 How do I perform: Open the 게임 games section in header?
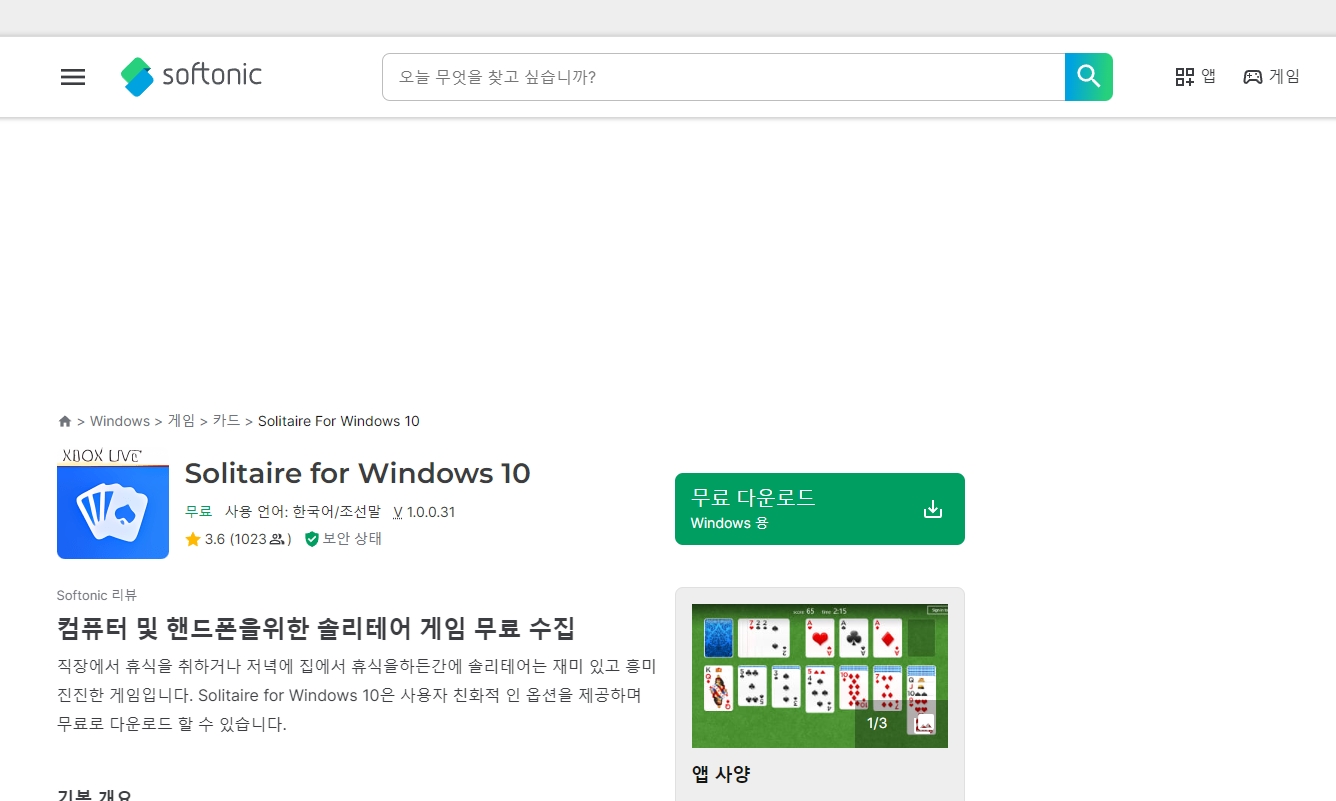click(1271, 76)
